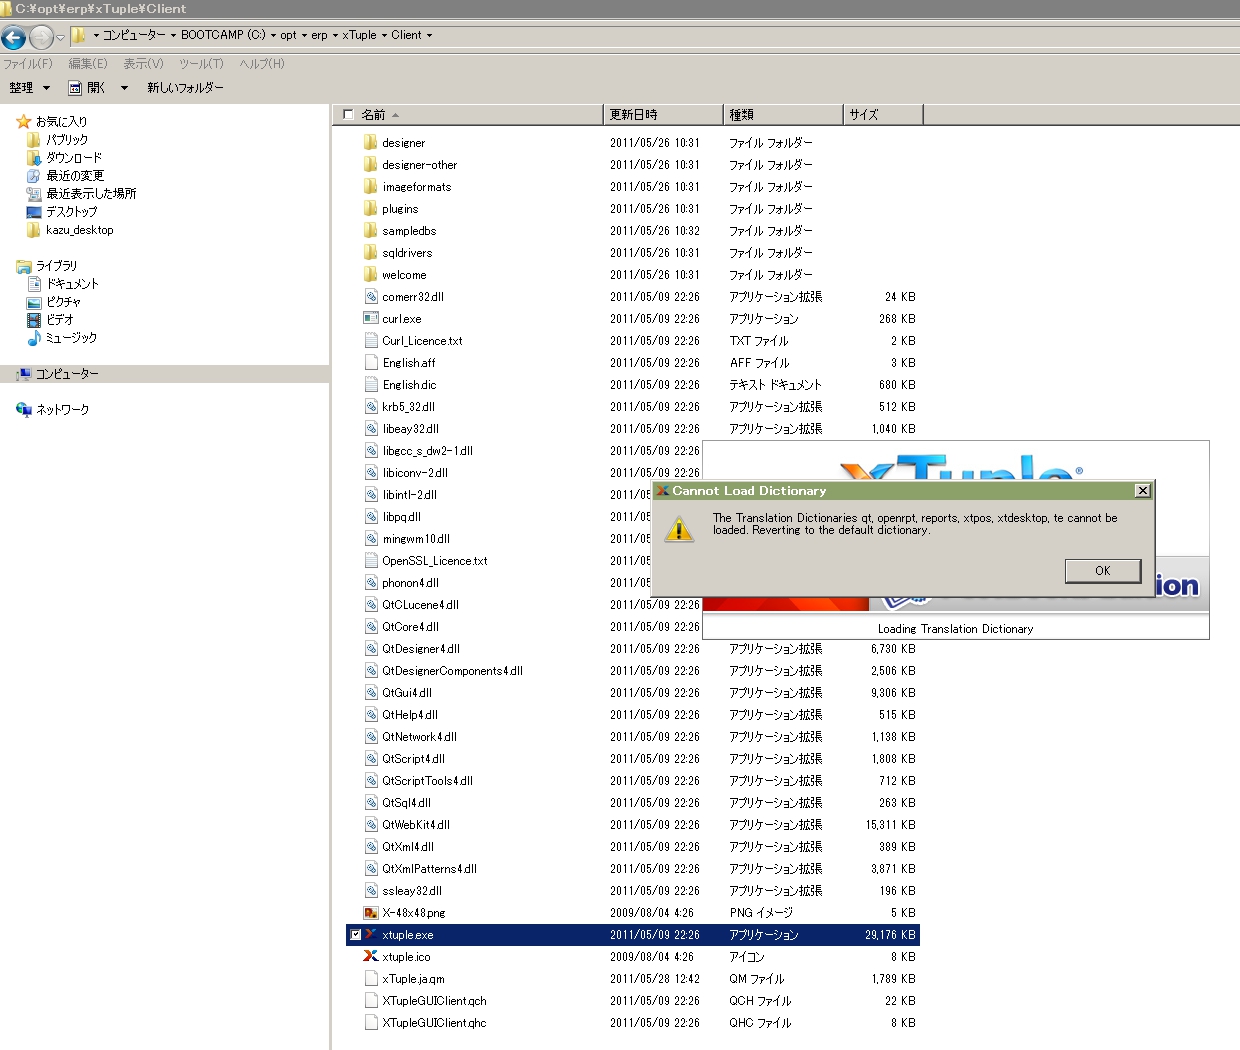Select the xTuple.ja.qm file name
The width and height of the screenshot is (1240, 1050).
[413, 979]
